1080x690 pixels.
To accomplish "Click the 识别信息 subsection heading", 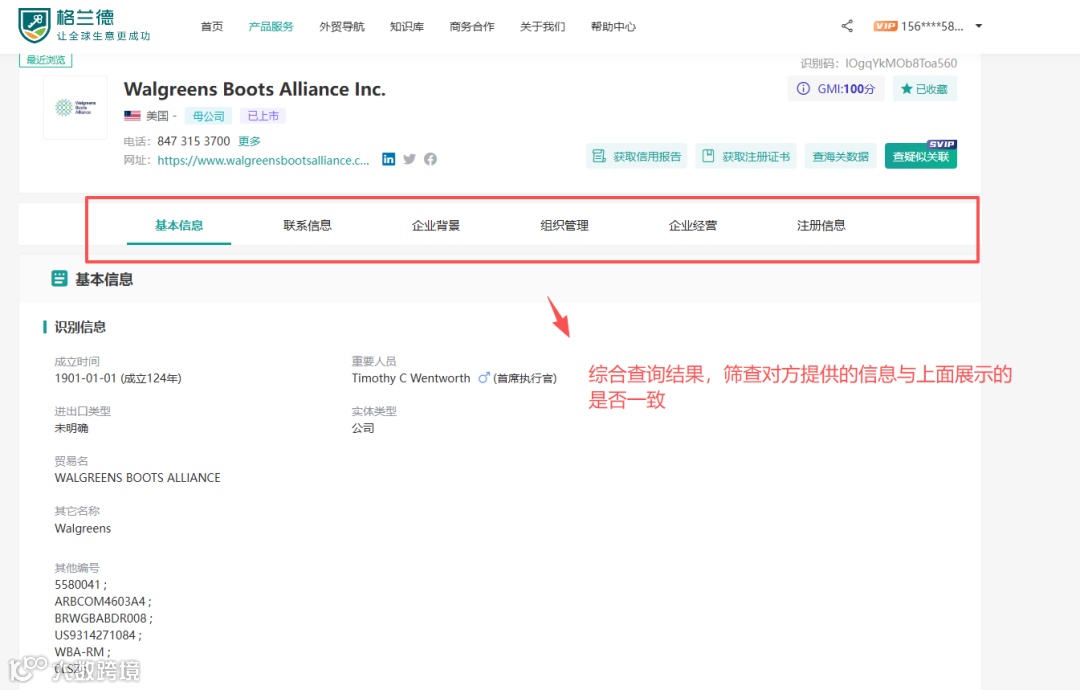I will [80, 327].
